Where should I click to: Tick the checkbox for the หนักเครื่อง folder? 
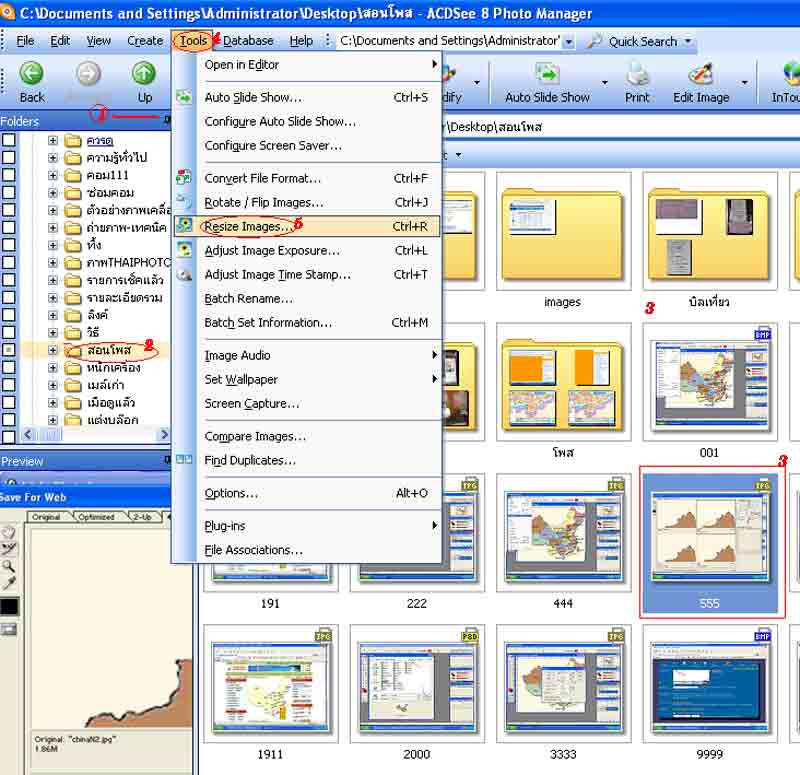9,367
